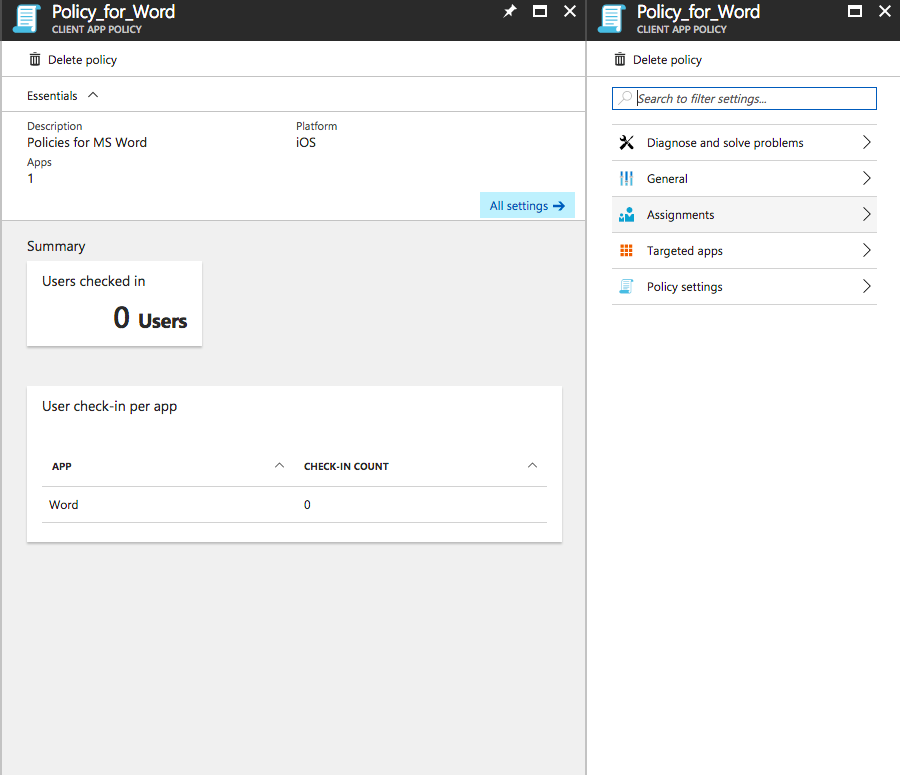Click the Users checked in summary tile
This screenshot has height=775, width=900.
(114, 303)
